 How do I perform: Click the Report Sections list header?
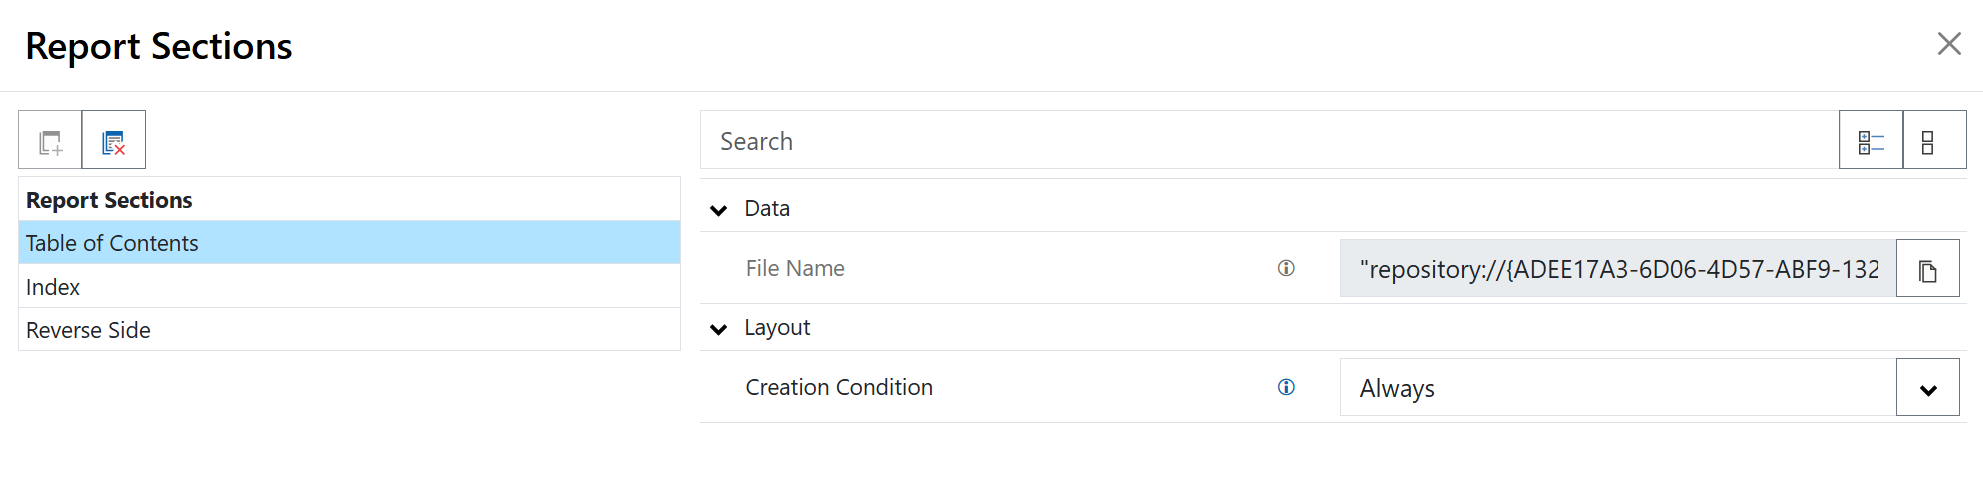[x=109, y=200]
